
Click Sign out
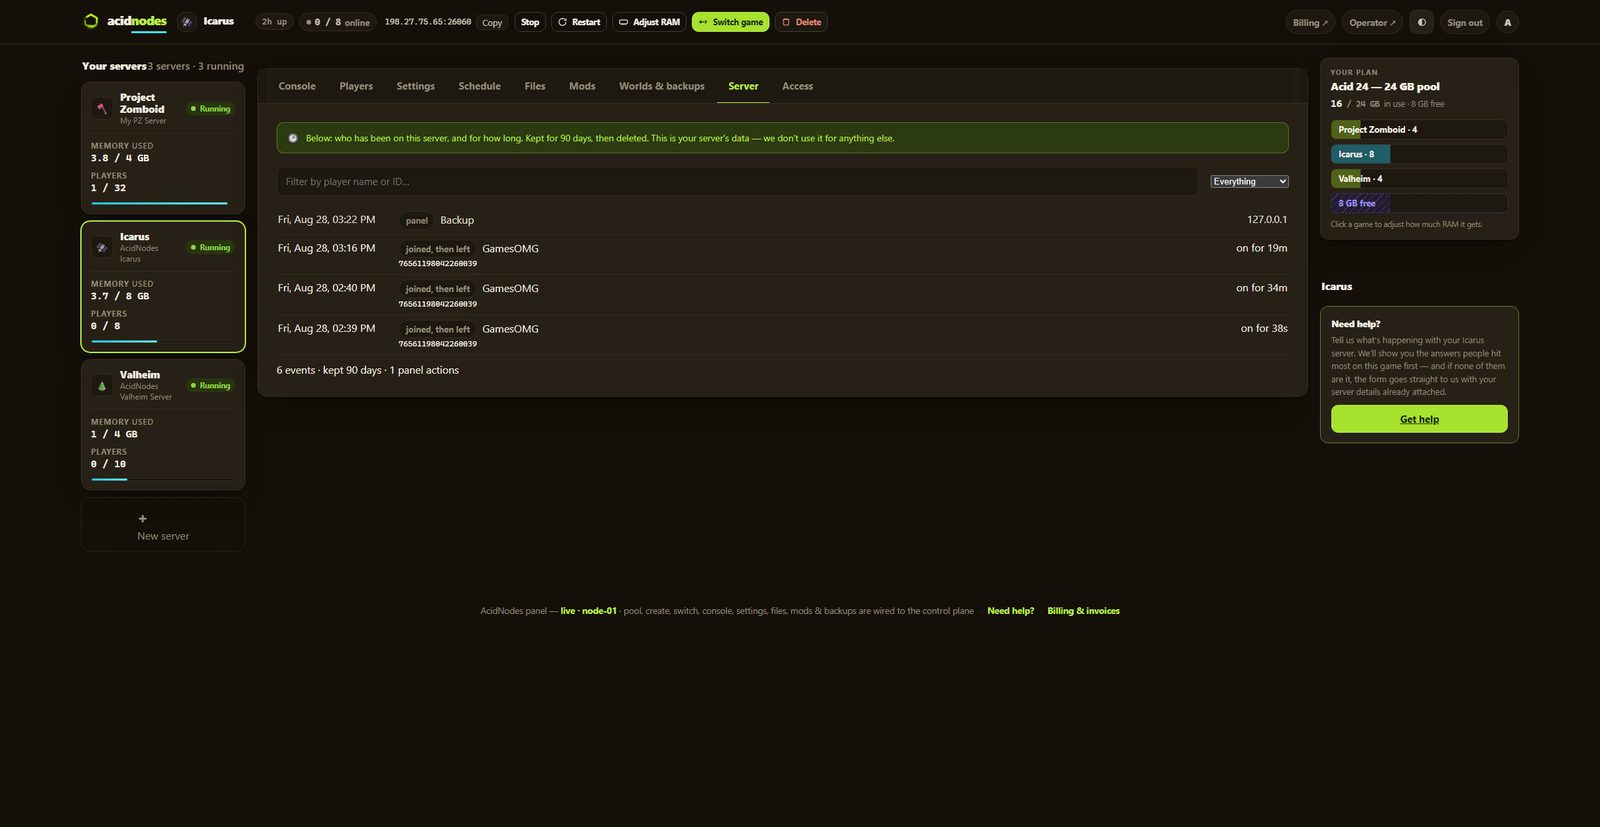tap(1465, 22)
